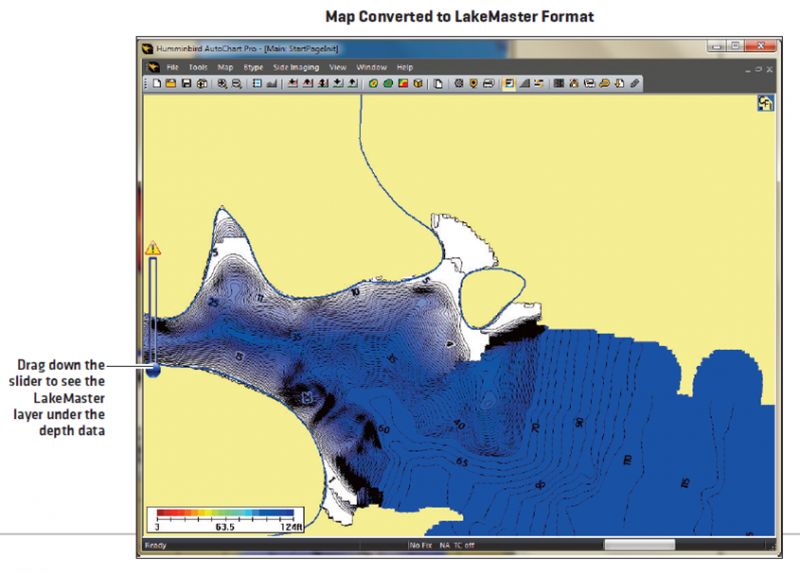Click the blue transparency slider handle
The height and width of the screenshot is (574, 800).
(153, 369)
